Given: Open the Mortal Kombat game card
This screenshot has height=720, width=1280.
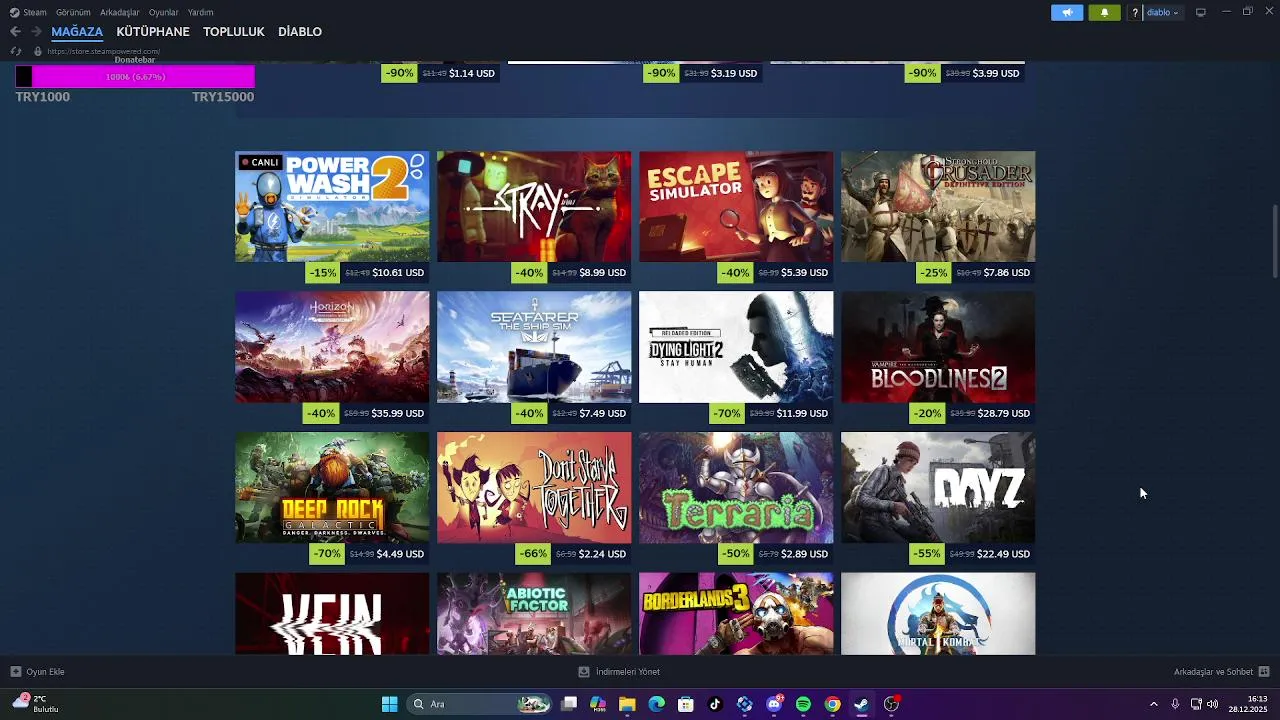Looking at the screenshot, I should pyautogui.click(x=938, y=614).
